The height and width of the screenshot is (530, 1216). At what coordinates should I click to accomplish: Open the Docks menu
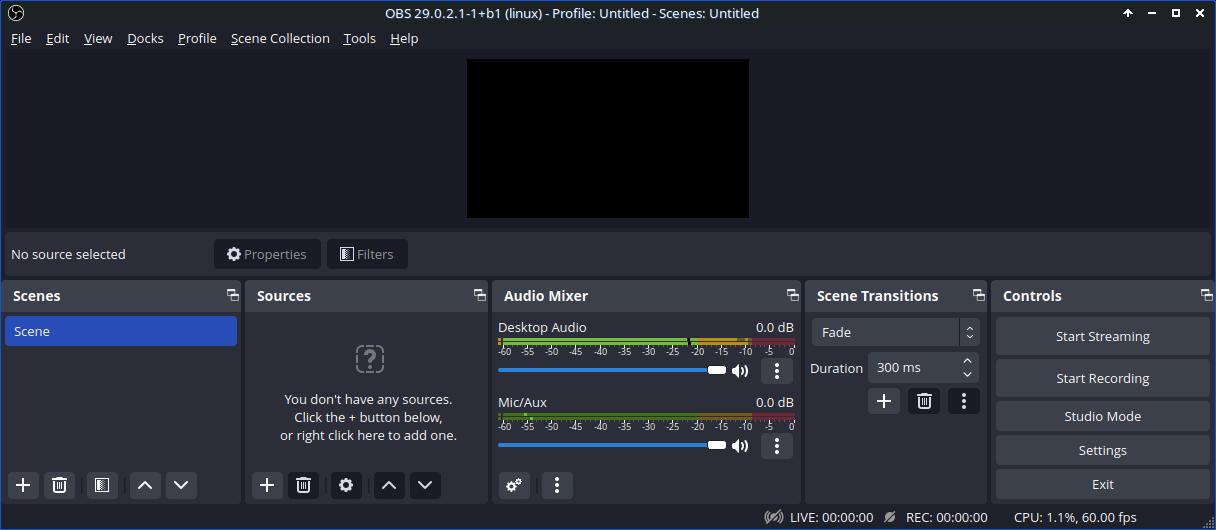pos(145,38)
